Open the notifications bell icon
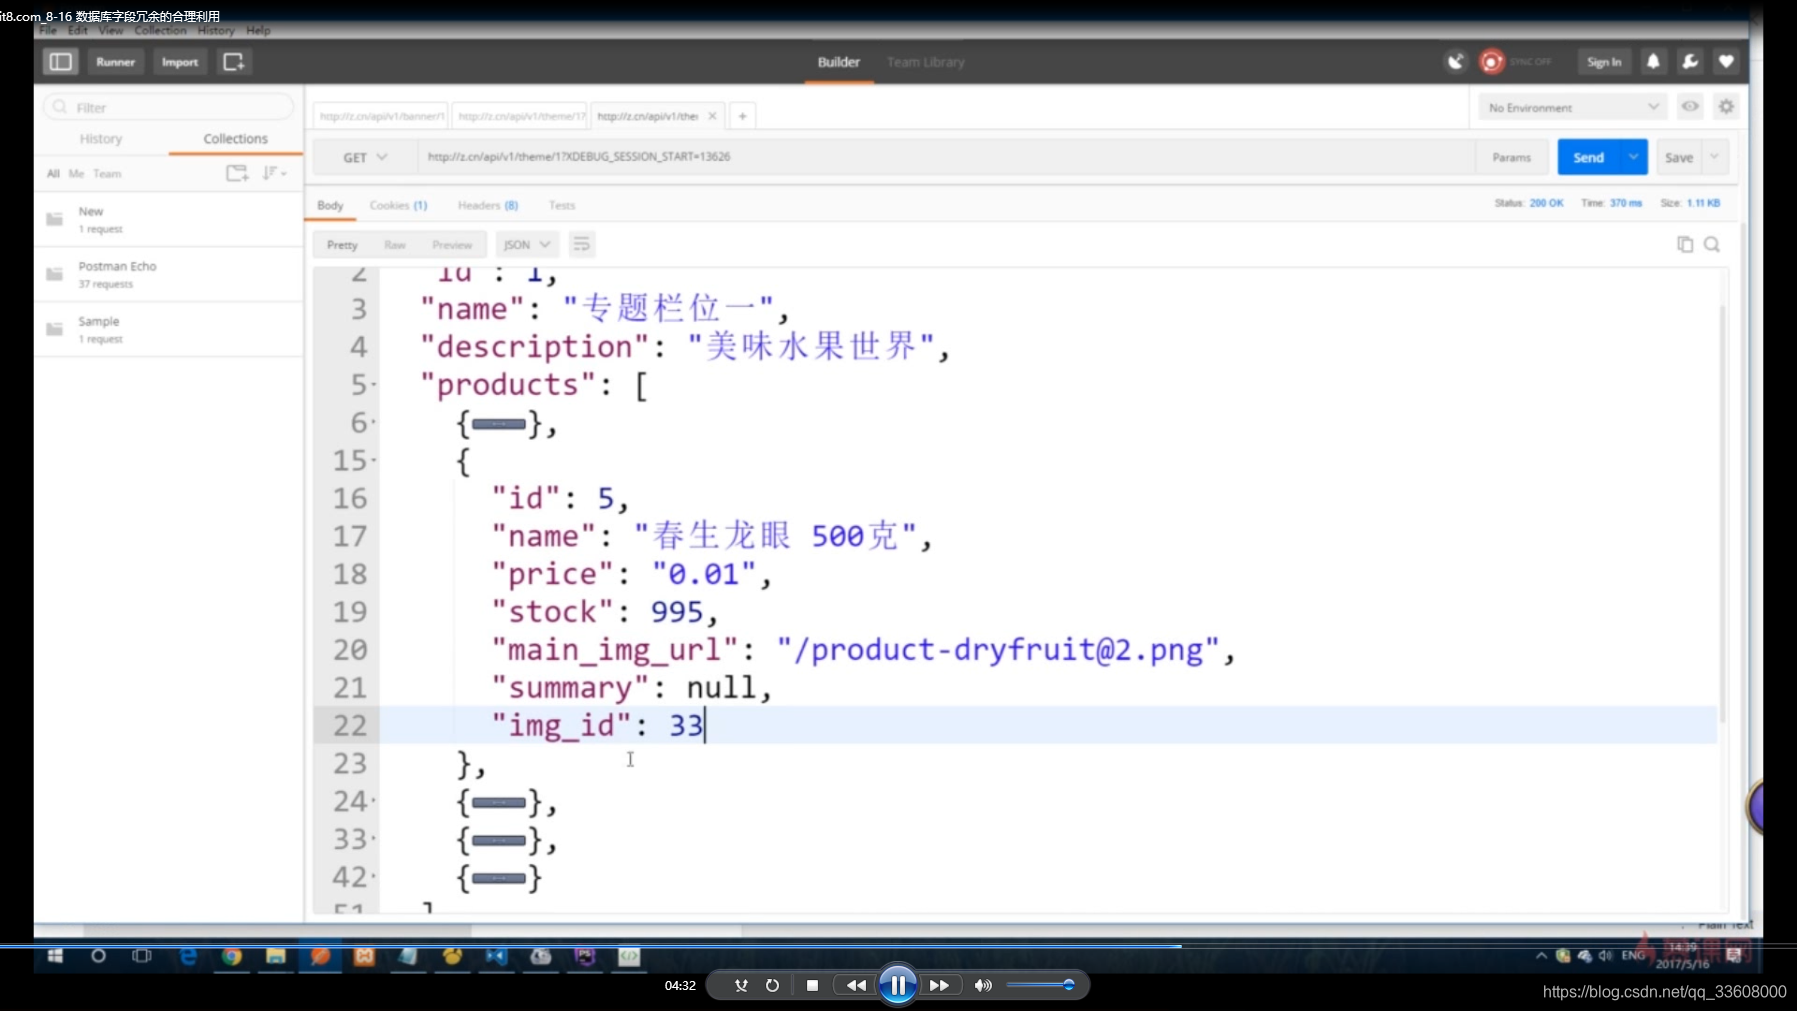1797x1011 pixels. pyautogui.click(x=1653, y=62)
